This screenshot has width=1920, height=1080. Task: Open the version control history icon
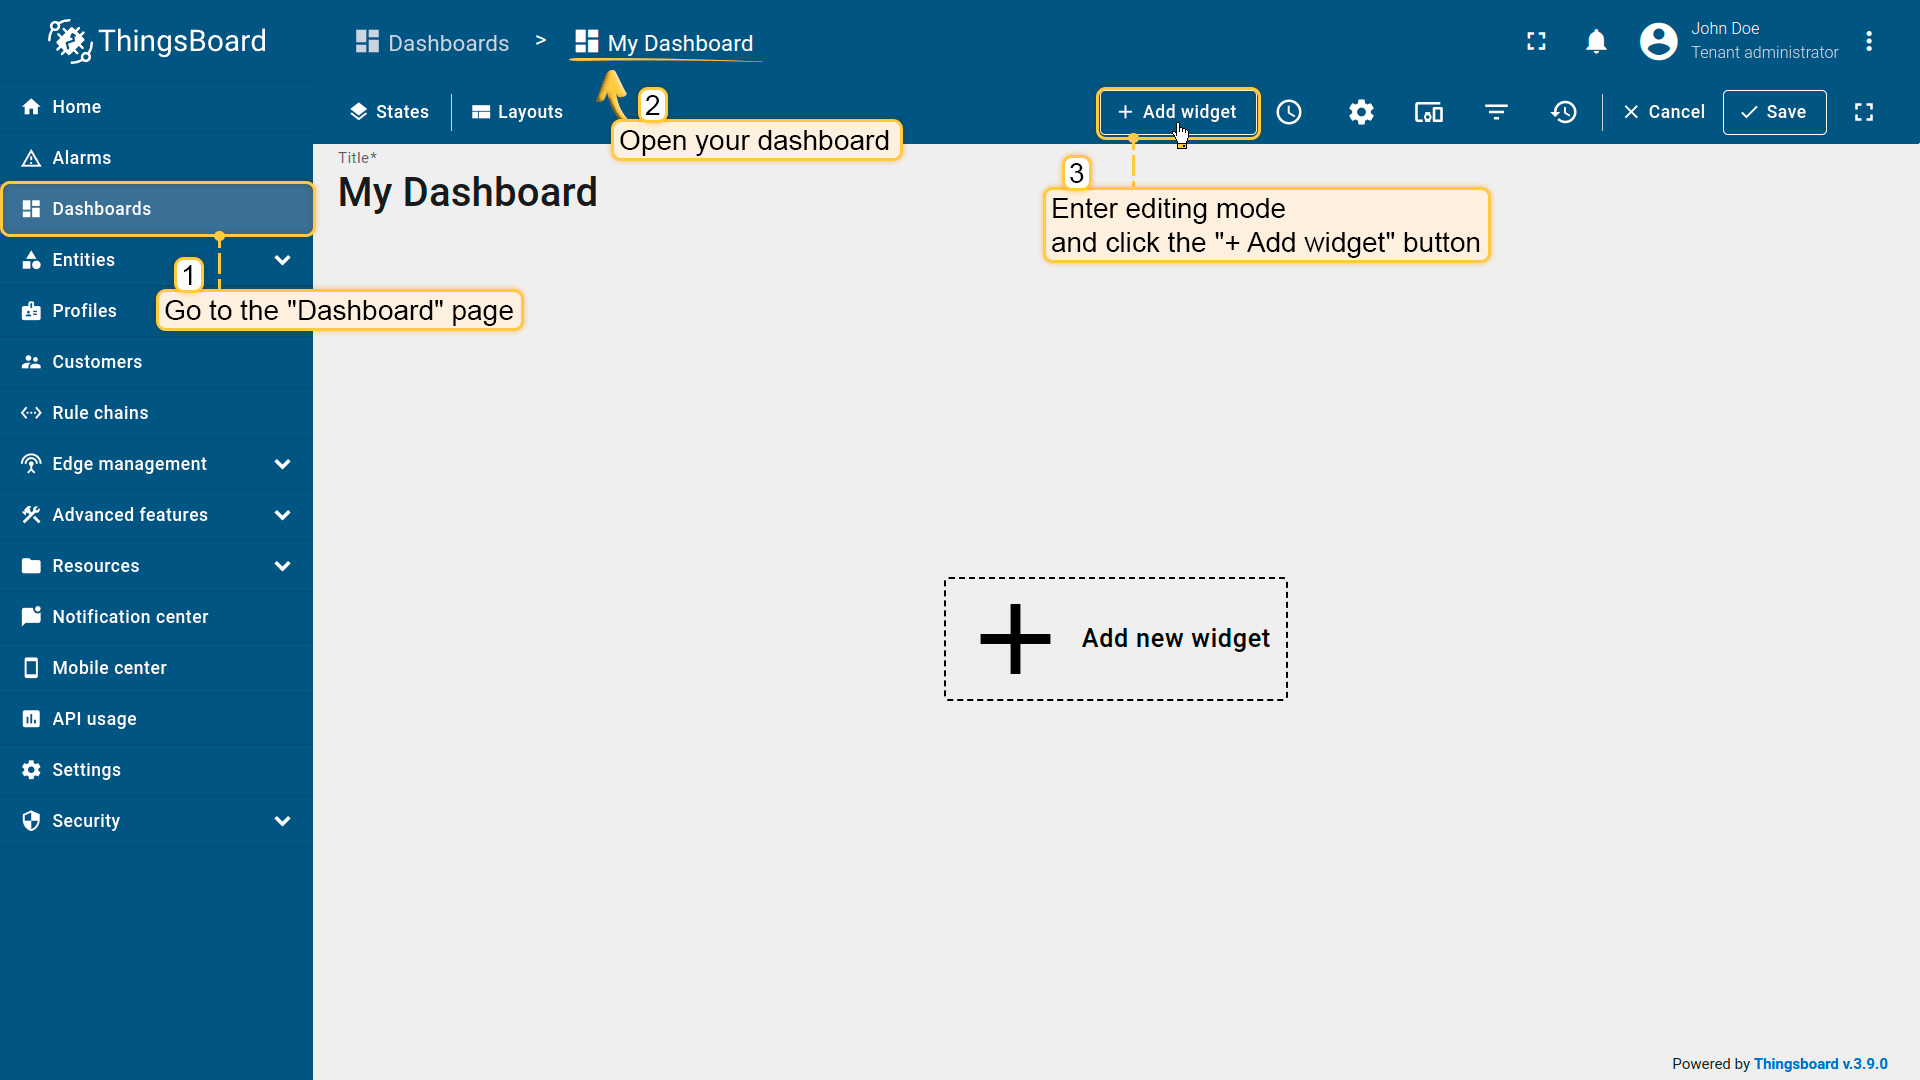pos(1564,112)
